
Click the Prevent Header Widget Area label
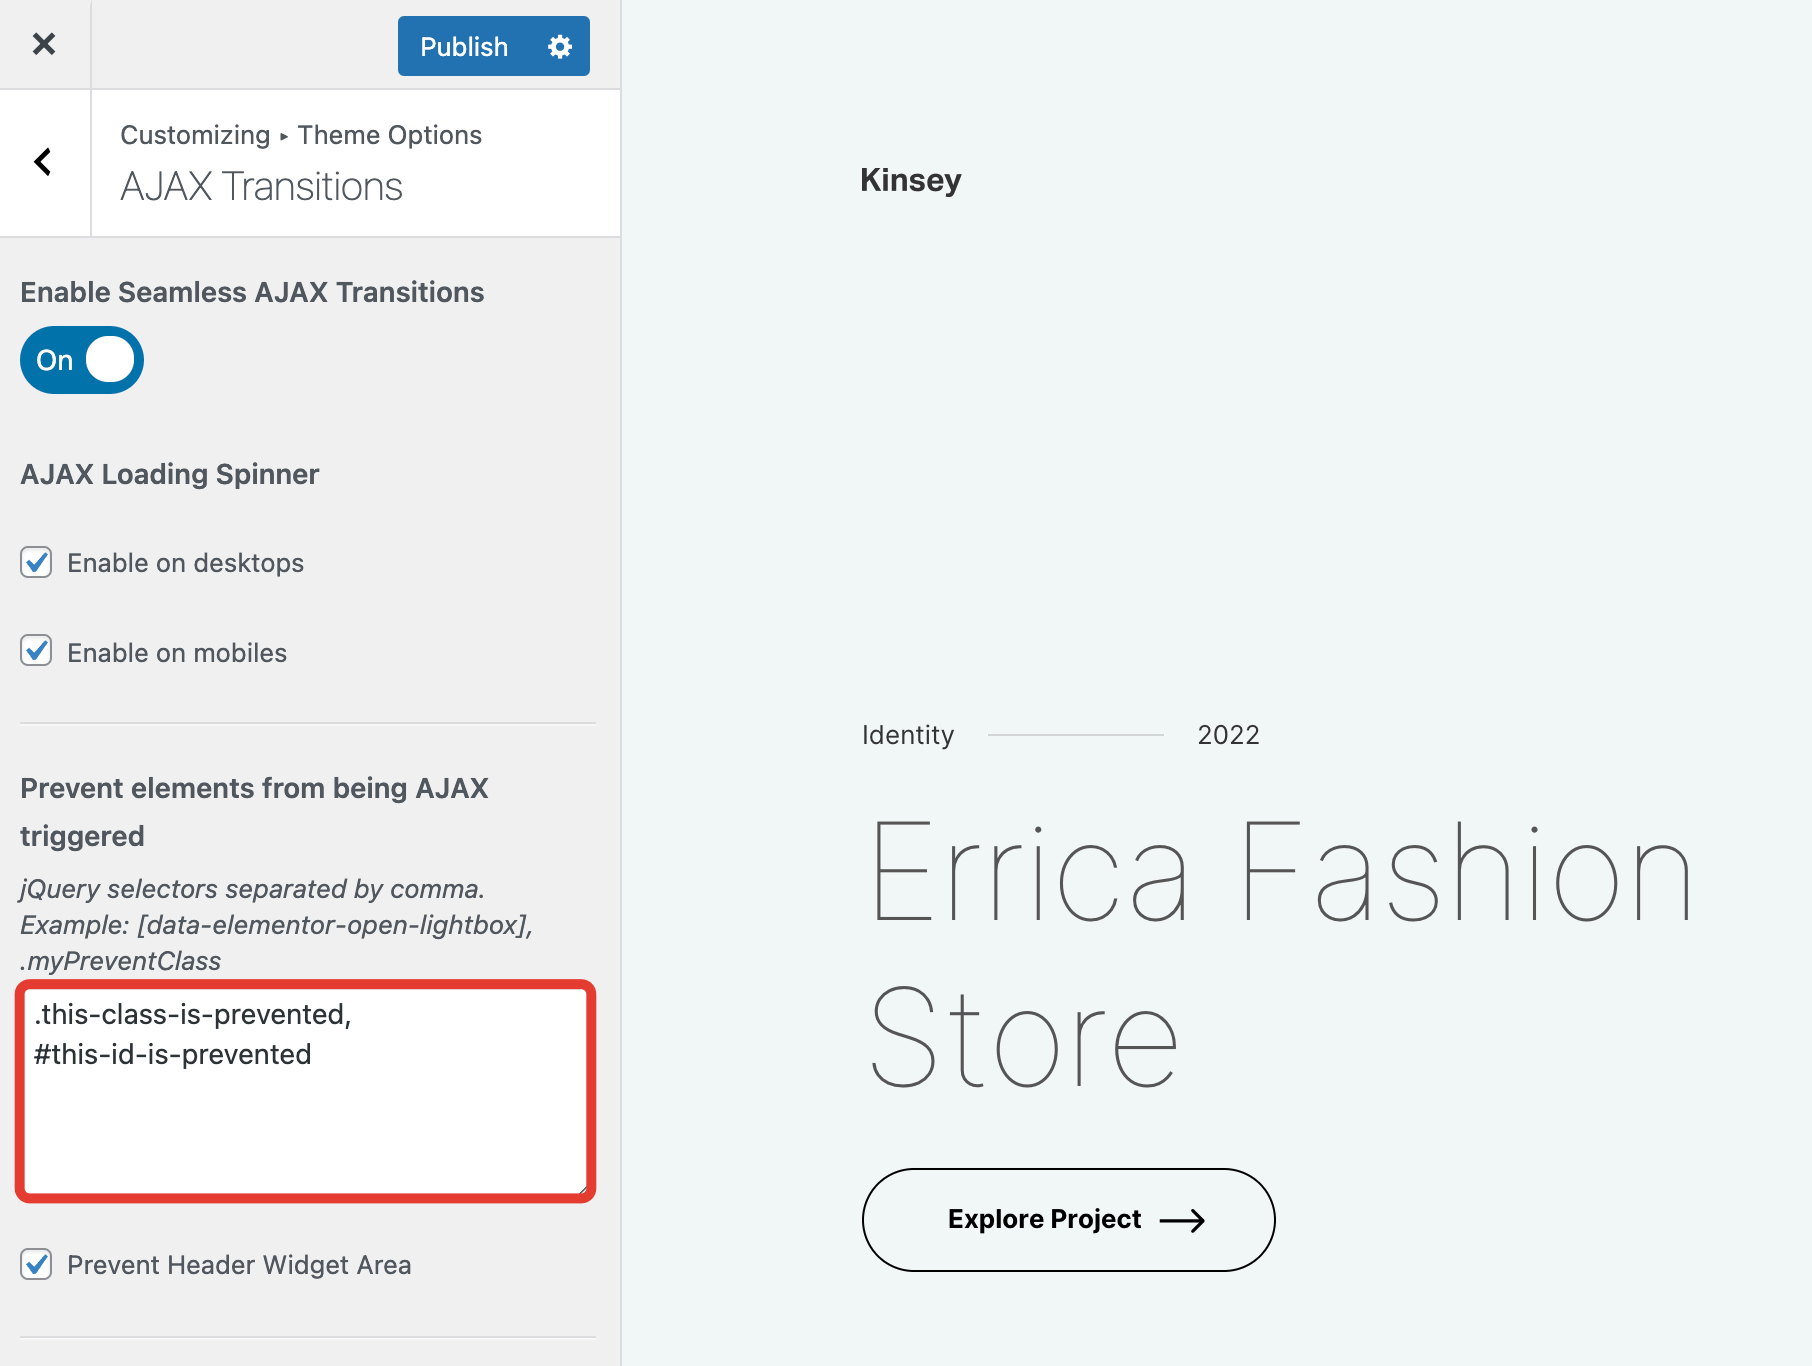239,1265
